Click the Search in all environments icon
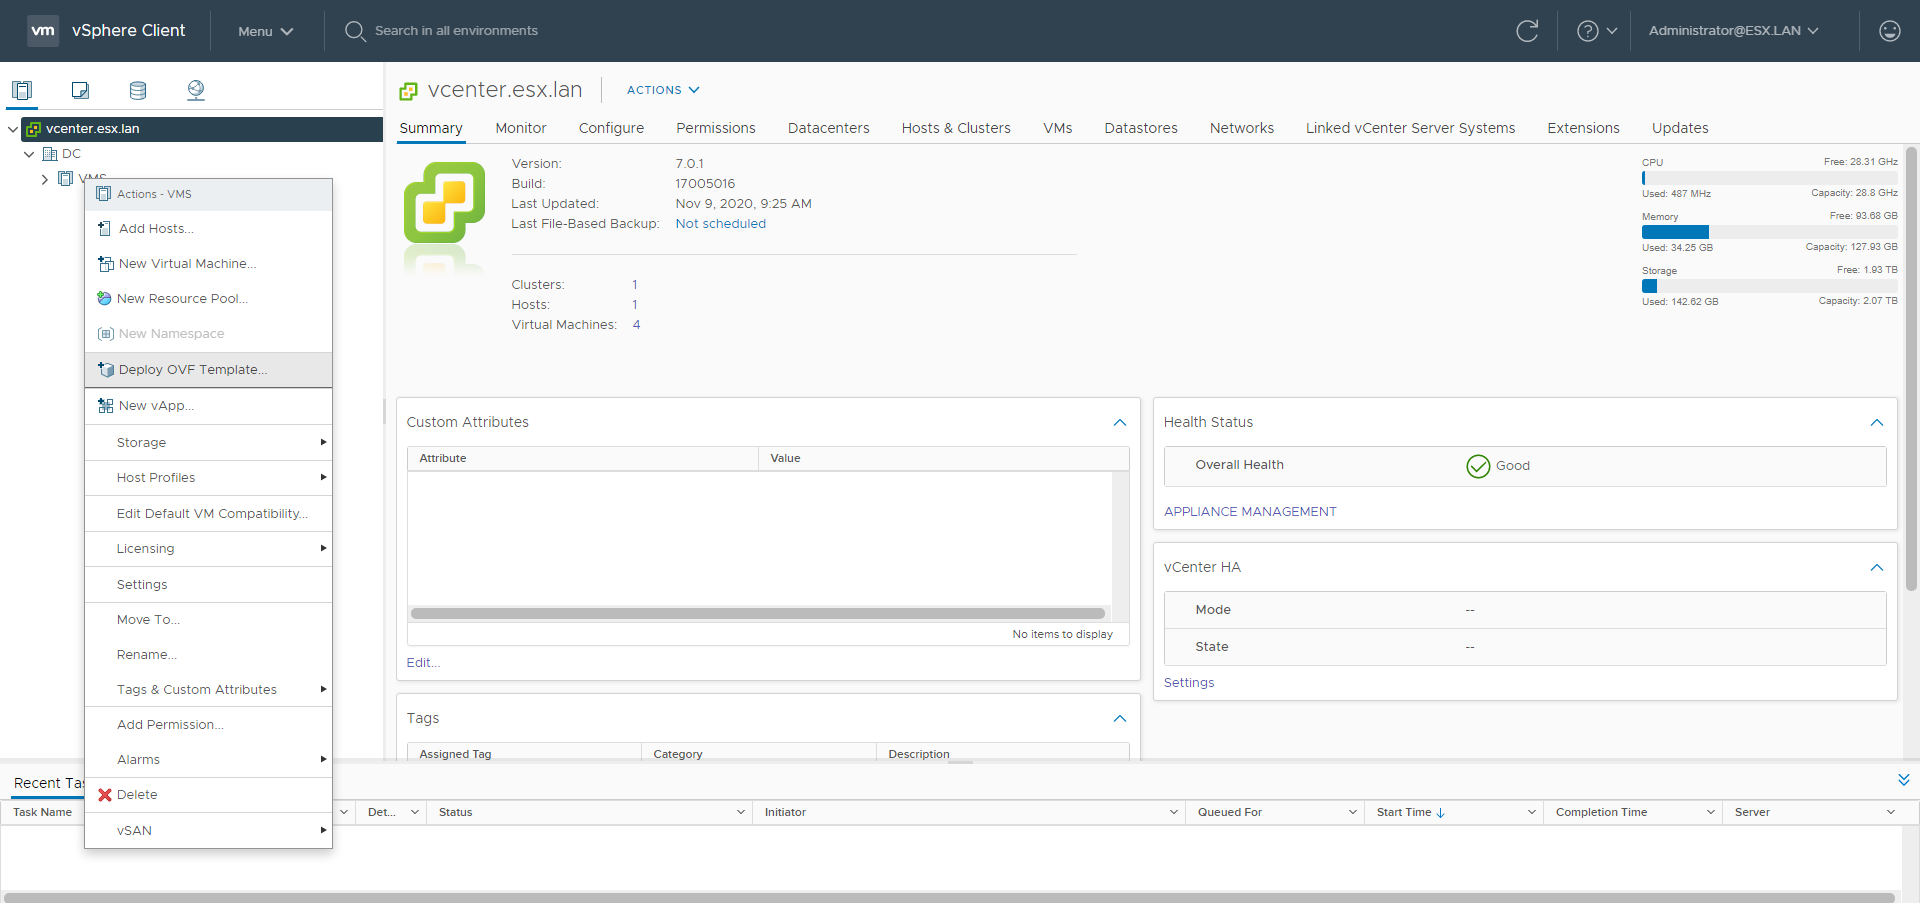 pyautogui.click(x=354, y=31)
